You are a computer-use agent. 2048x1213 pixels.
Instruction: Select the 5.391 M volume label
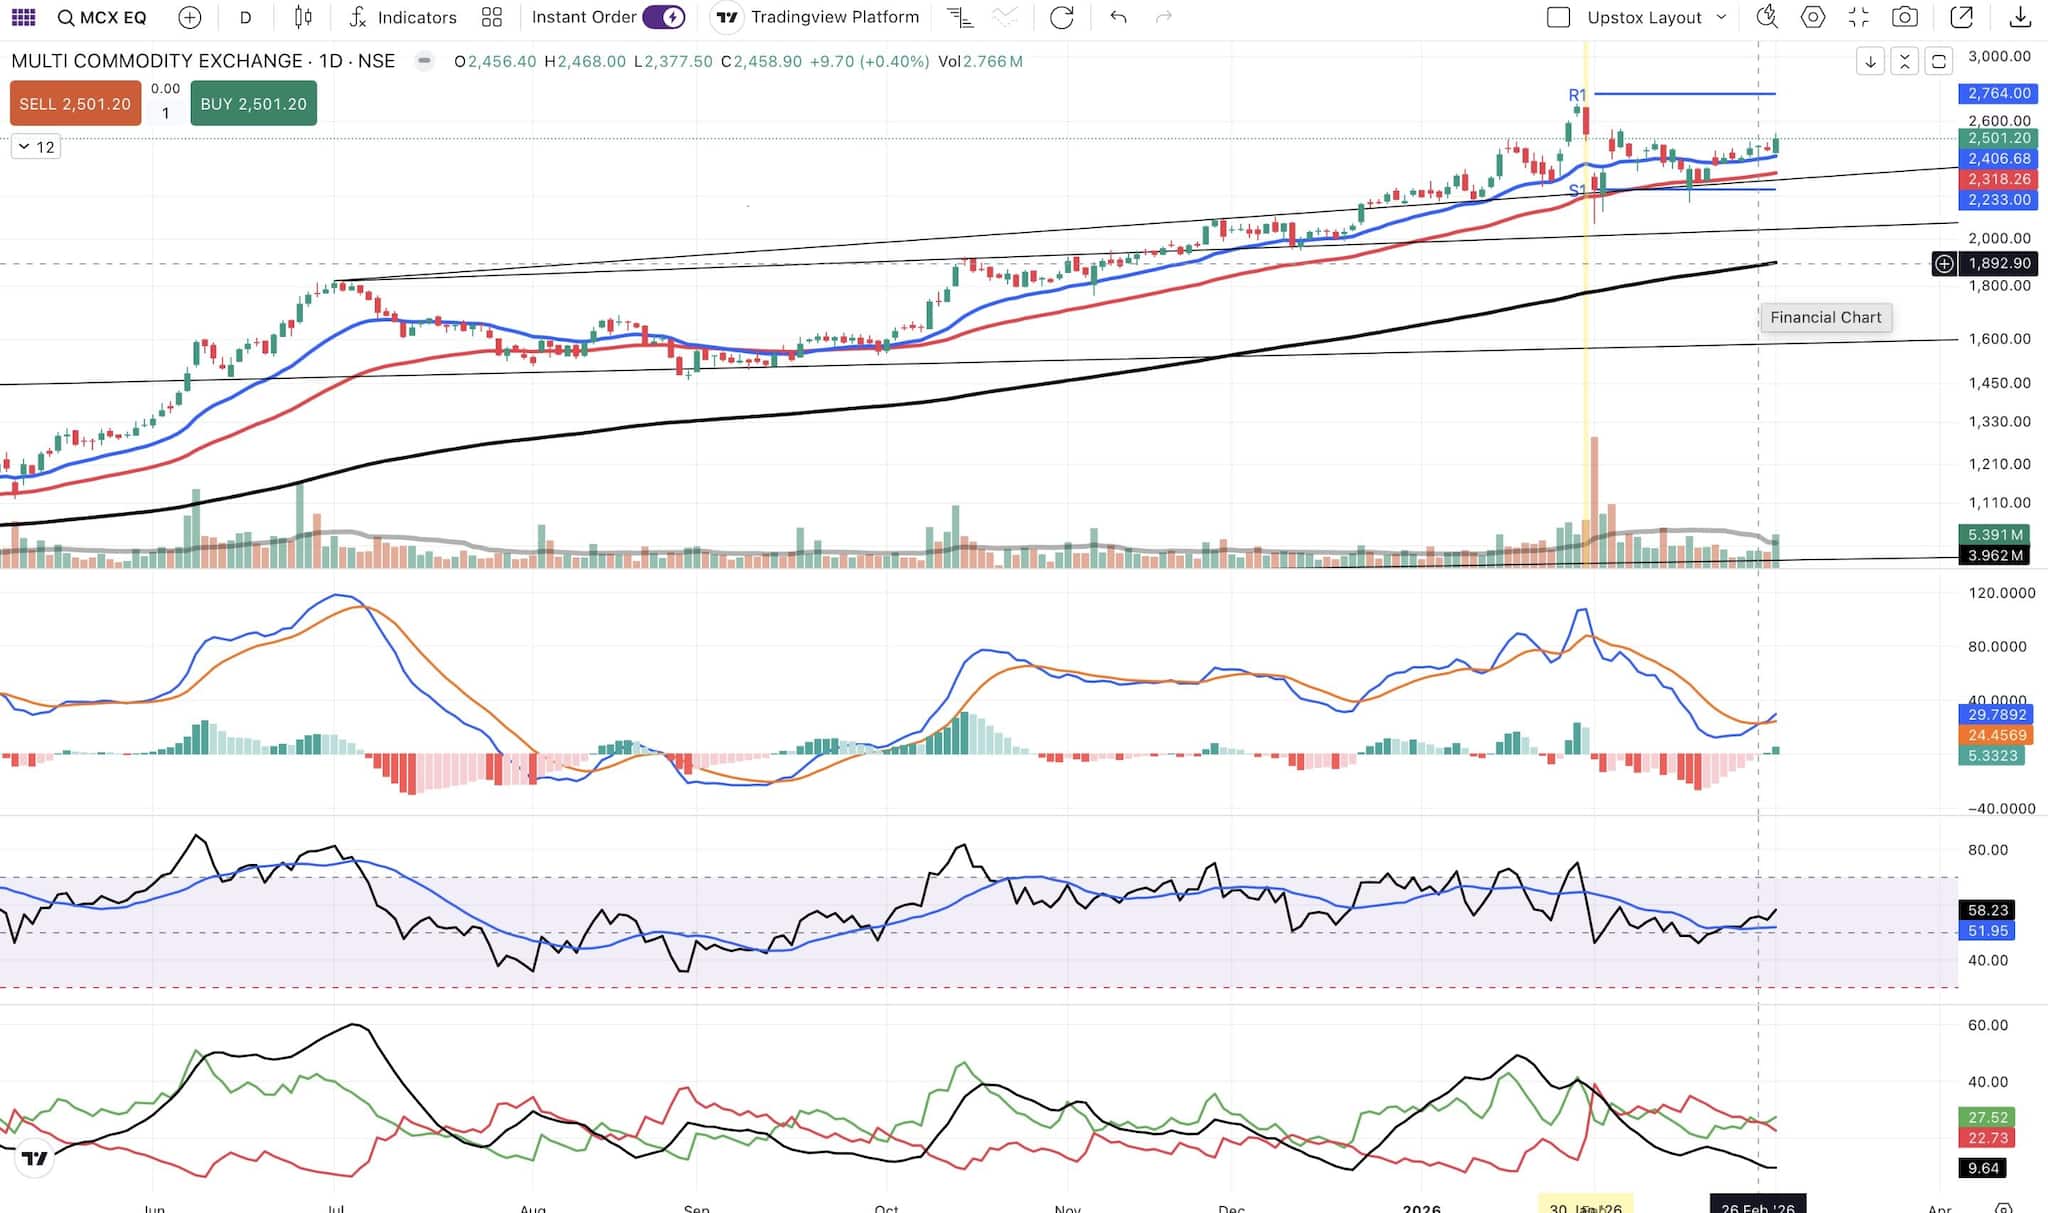tap(1994, 534)
